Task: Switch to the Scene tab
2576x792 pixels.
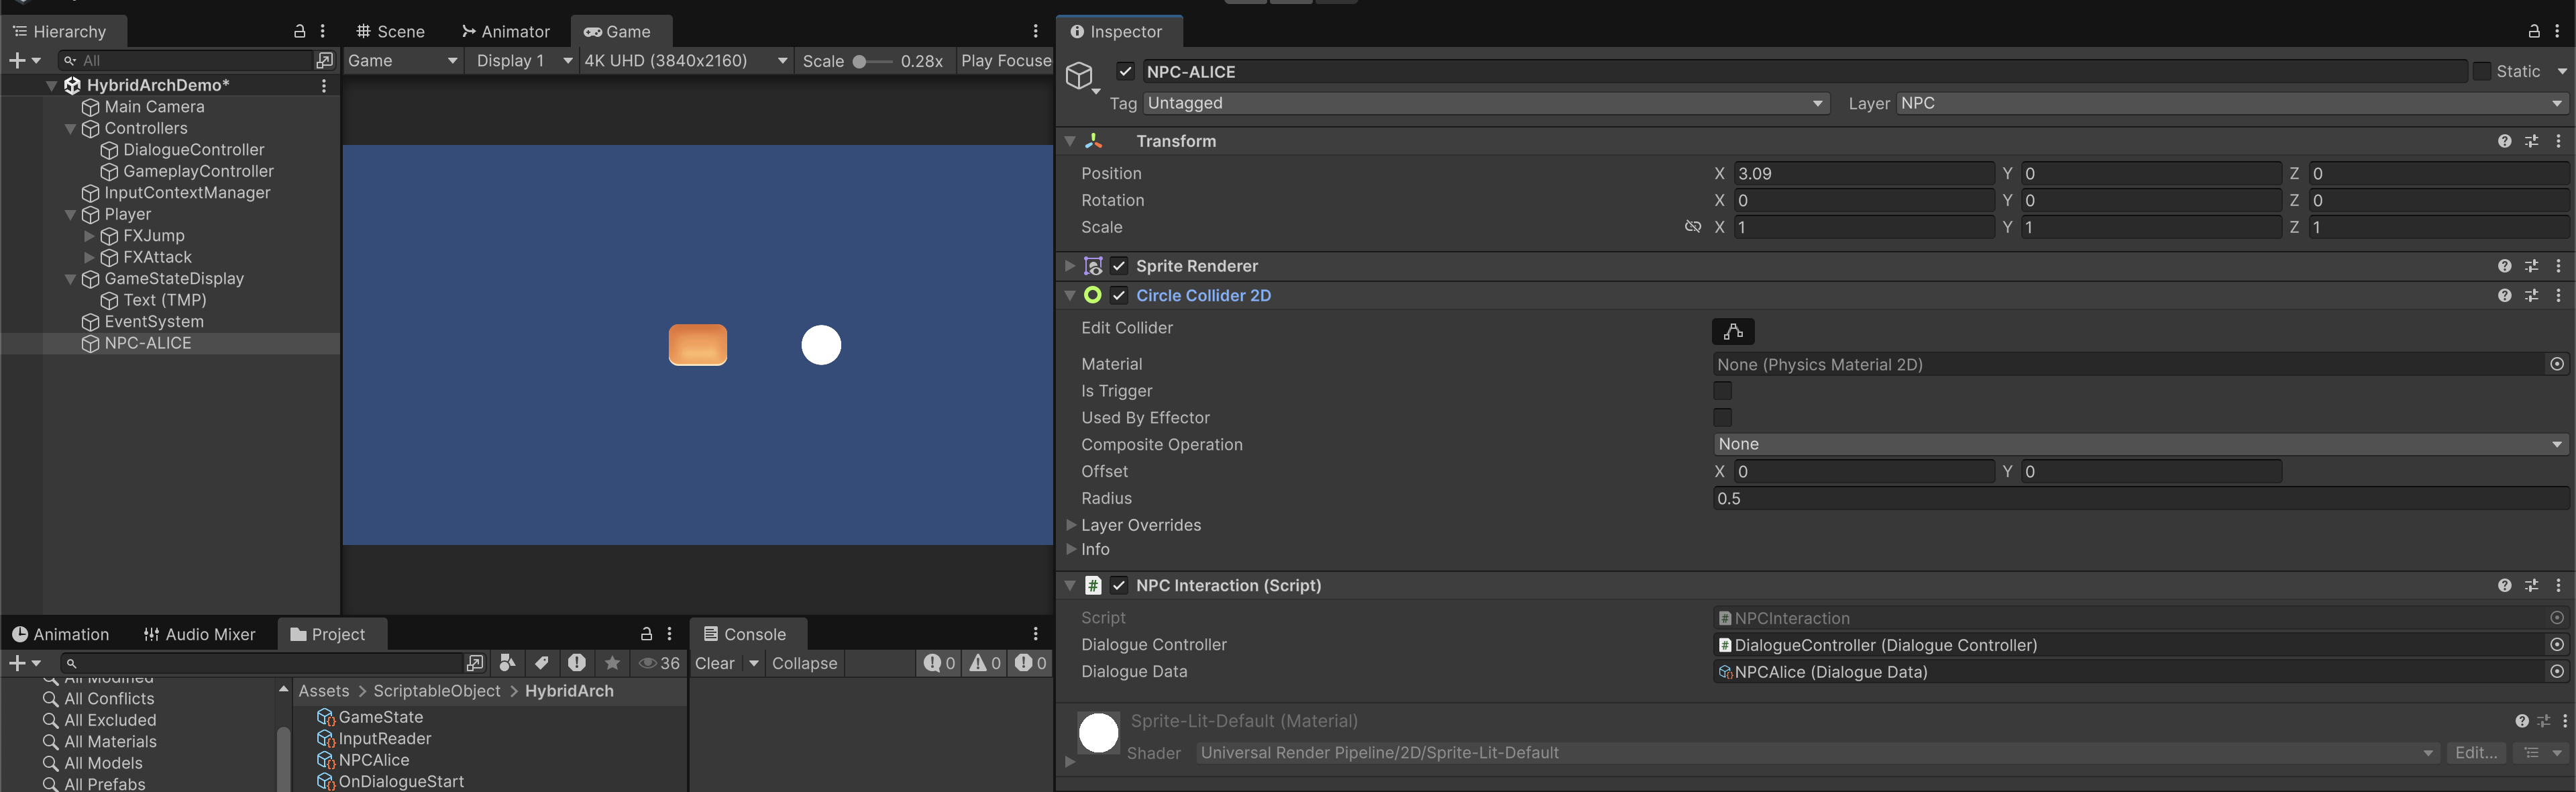Action: (x=391, y=31)
